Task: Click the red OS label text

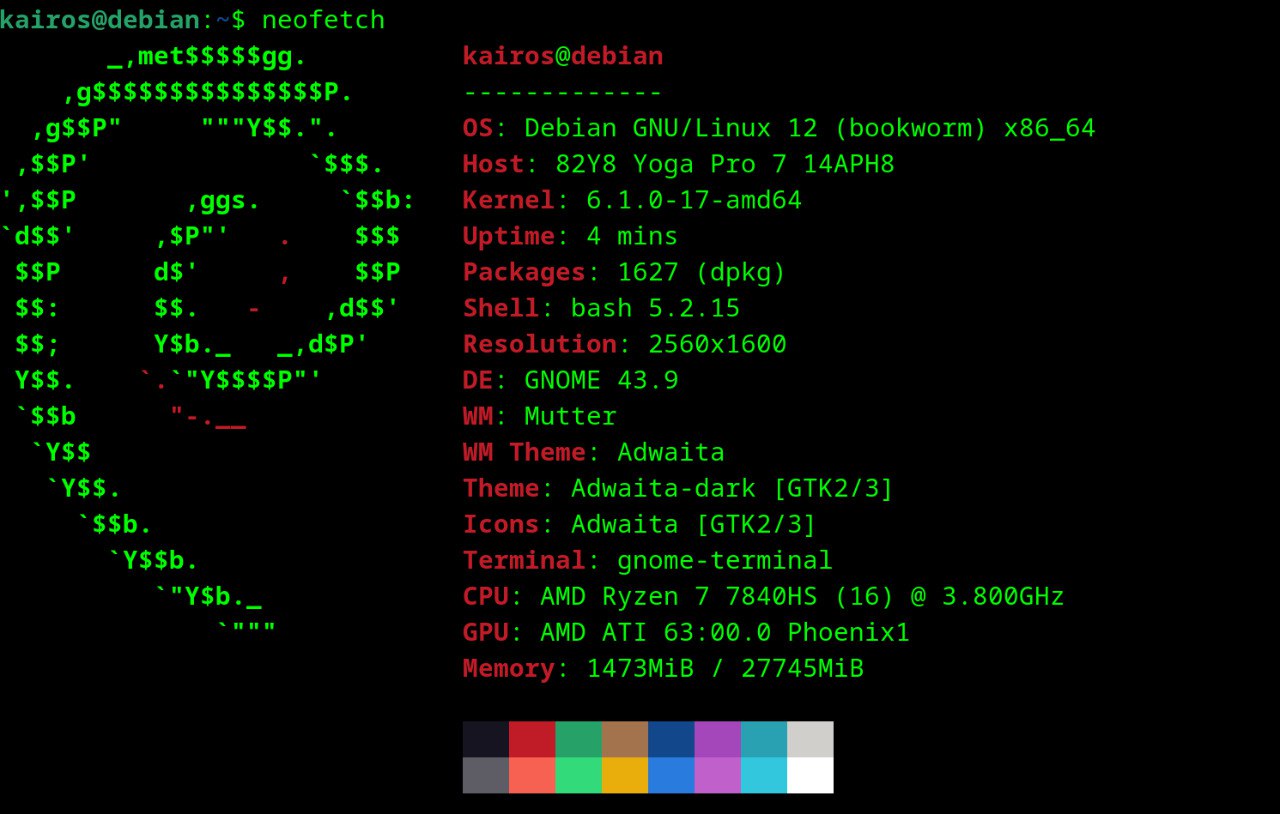Action: [x=477, y=128]
